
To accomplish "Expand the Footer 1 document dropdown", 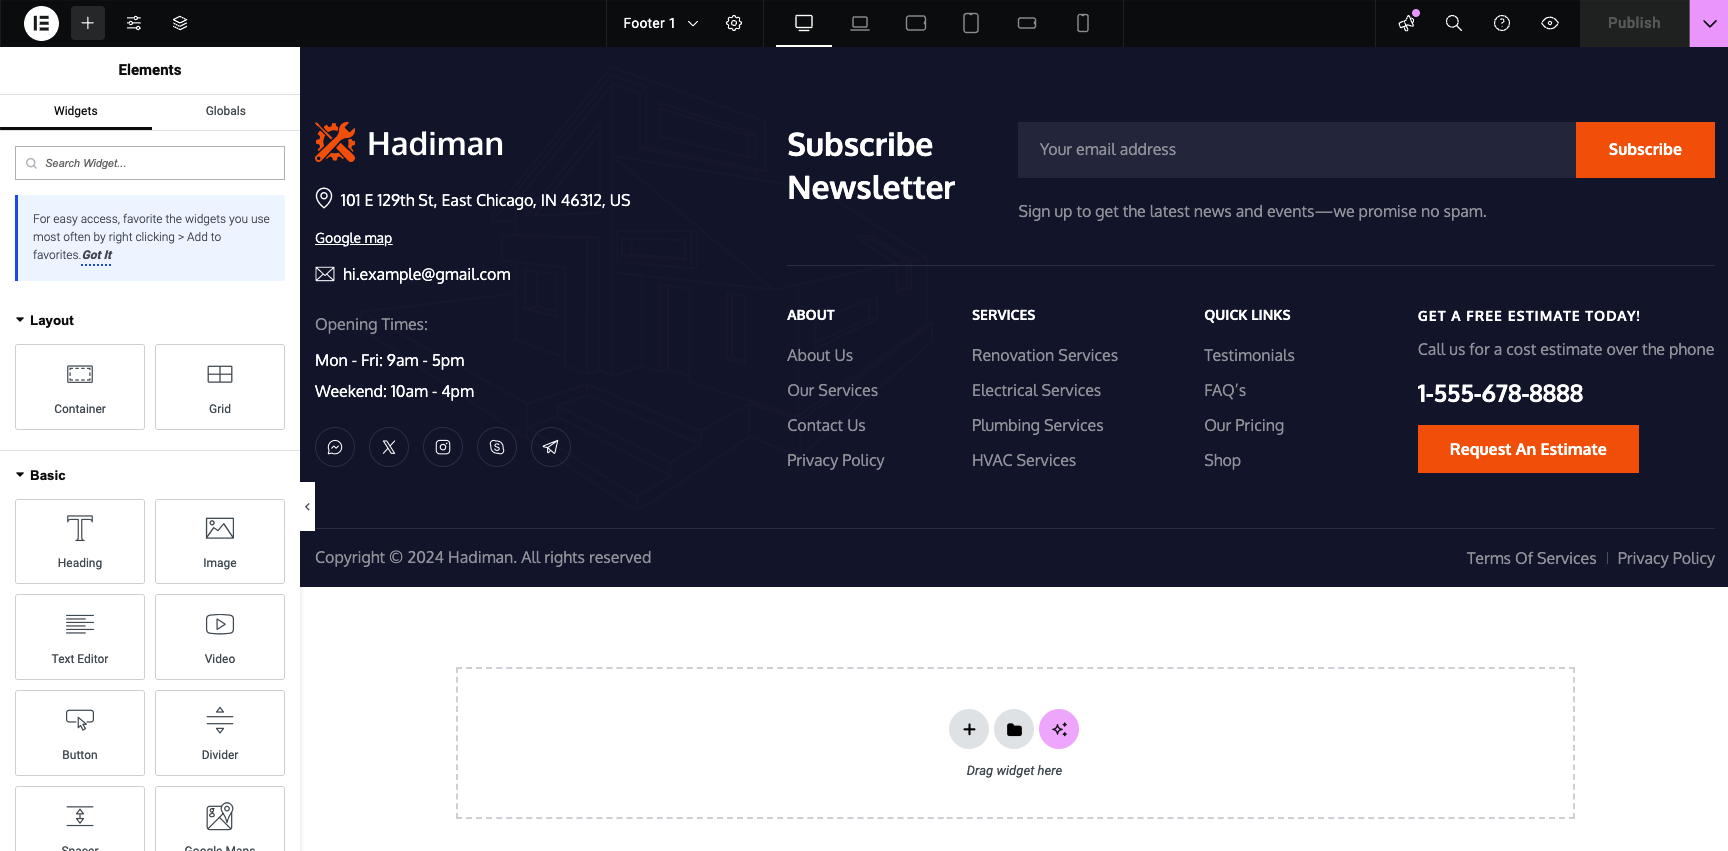I will point(693,23).
